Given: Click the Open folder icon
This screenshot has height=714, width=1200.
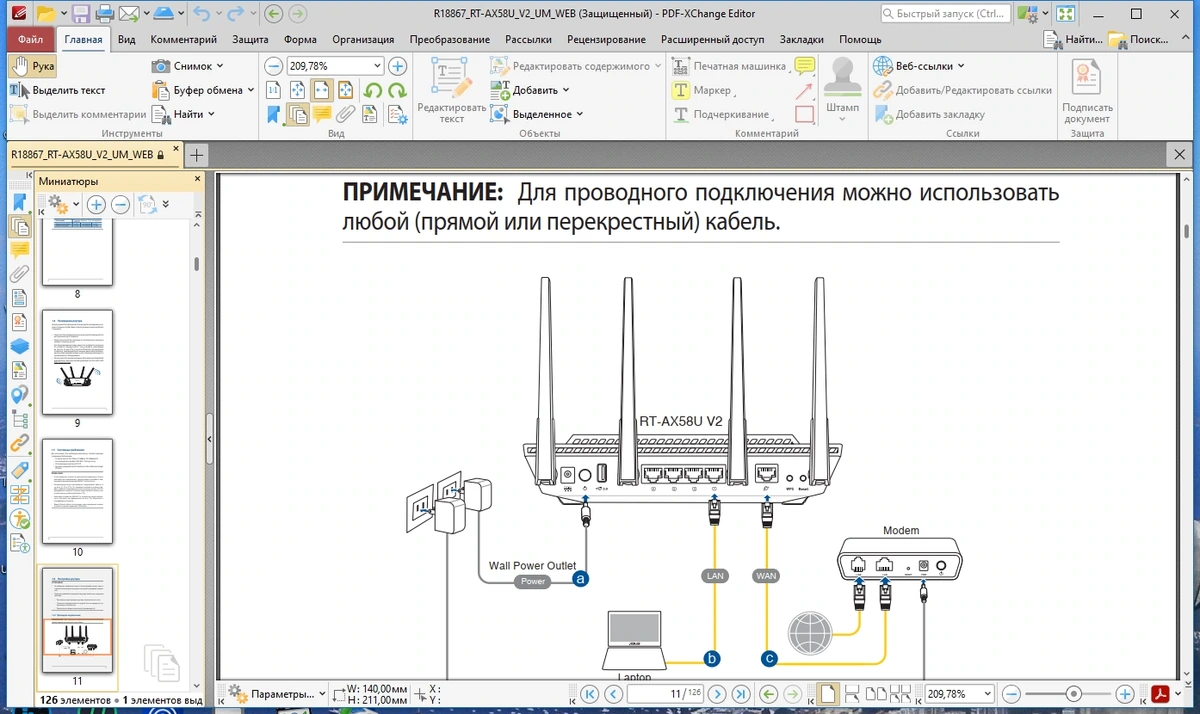Looking at the screenshot, I should (x=45, y=14).
